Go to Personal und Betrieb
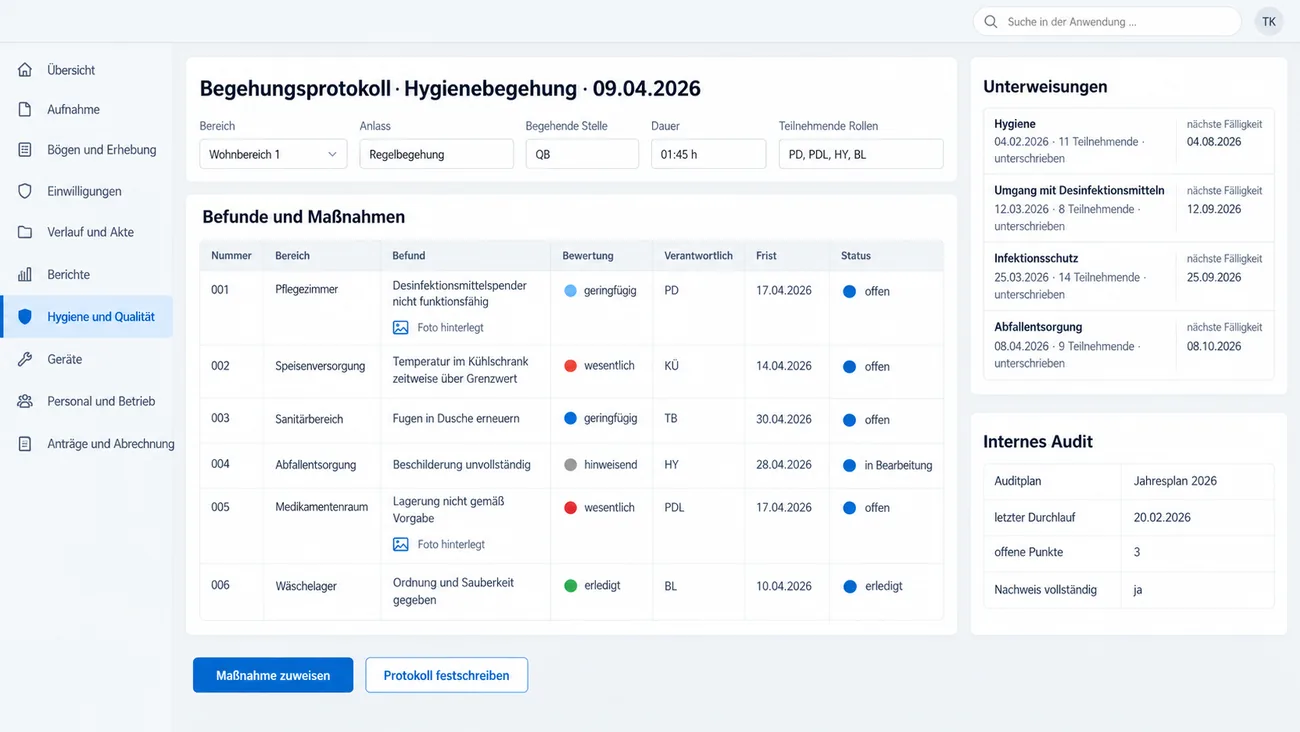1300x732 pixels. click(86, 401)
